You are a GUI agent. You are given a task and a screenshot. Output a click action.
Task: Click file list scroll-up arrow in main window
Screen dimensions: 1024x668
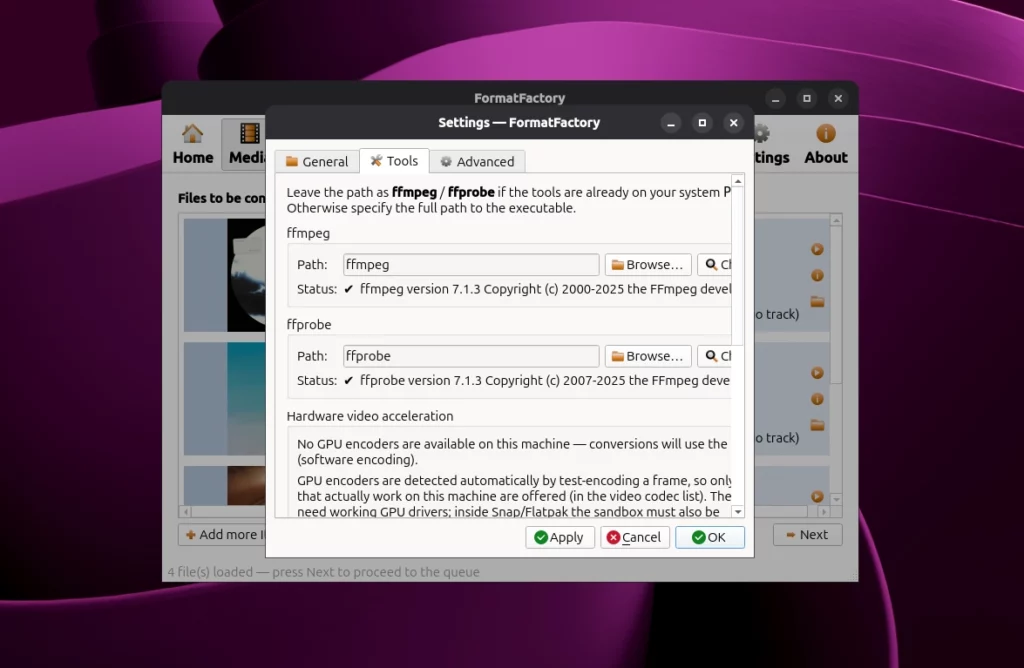pyautogui.click(x=836, y=221)
